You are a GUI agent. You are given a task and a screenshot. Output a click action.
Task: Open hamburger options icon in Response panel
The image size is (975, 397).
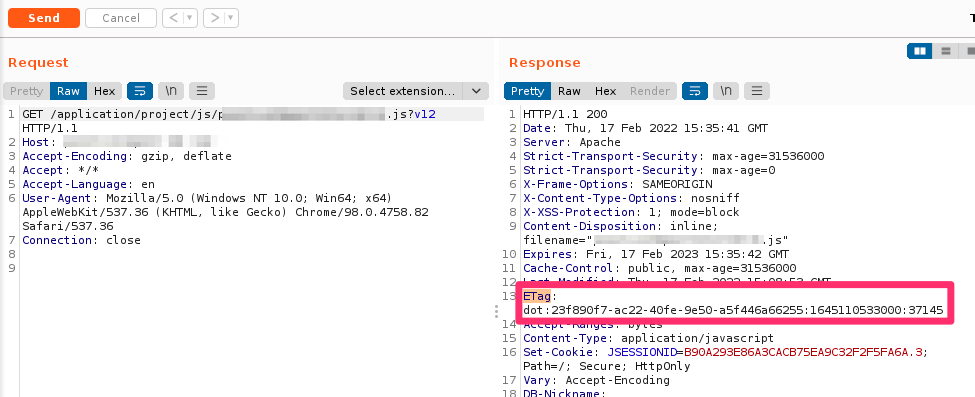pyautogui.click(x=757, y=91)
